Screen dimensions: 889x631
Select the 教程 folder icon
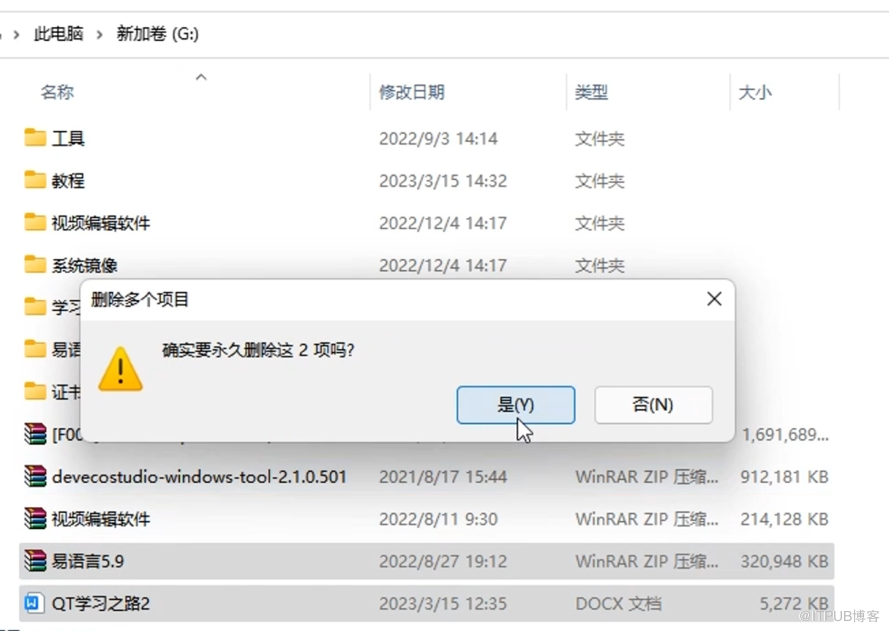35,180
